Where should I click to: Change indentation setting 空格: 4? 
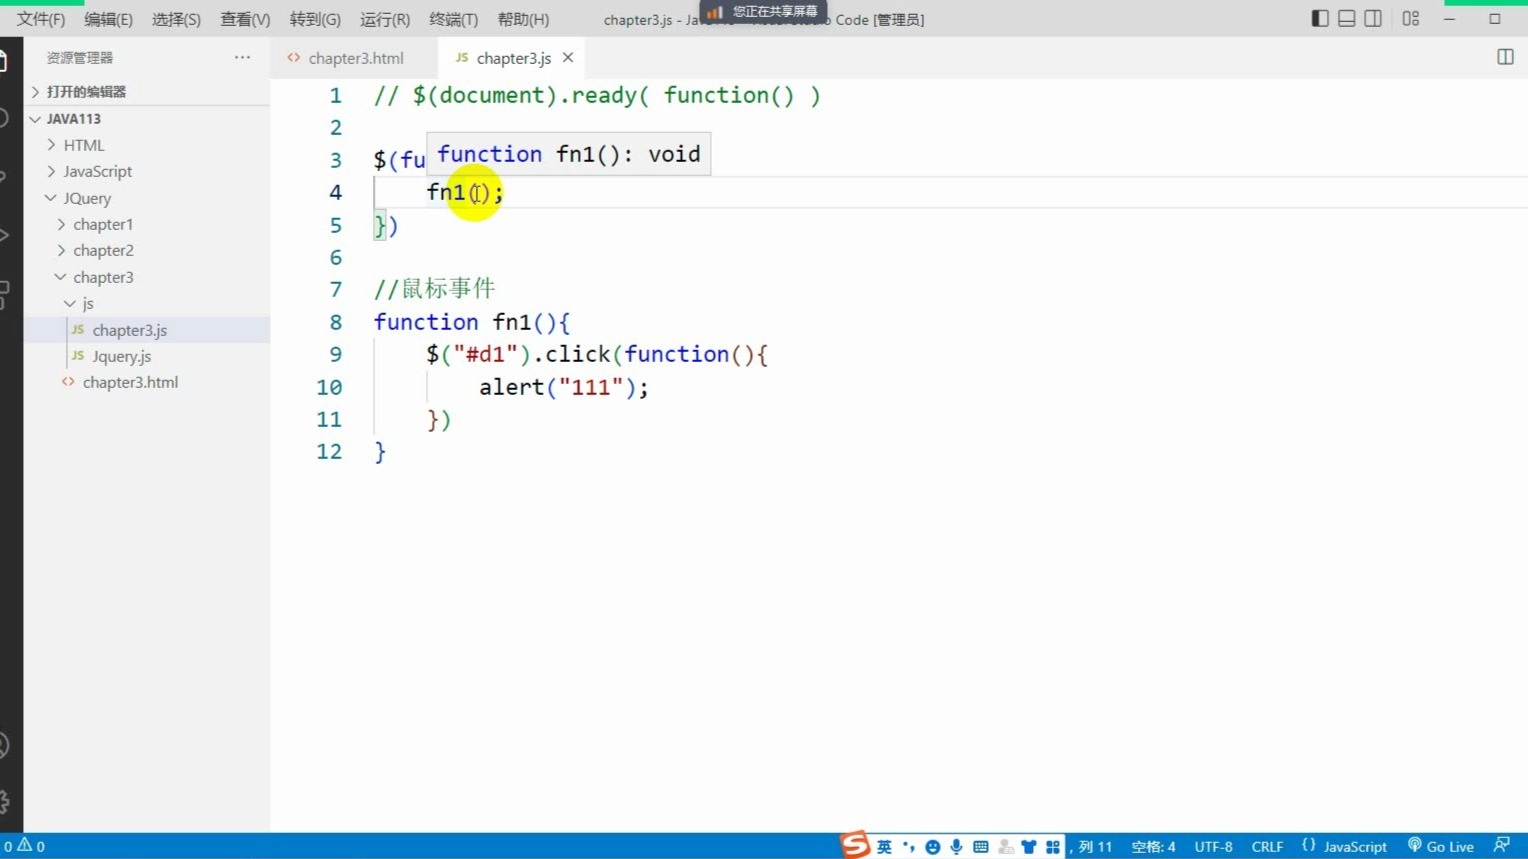pos(1153,846)
